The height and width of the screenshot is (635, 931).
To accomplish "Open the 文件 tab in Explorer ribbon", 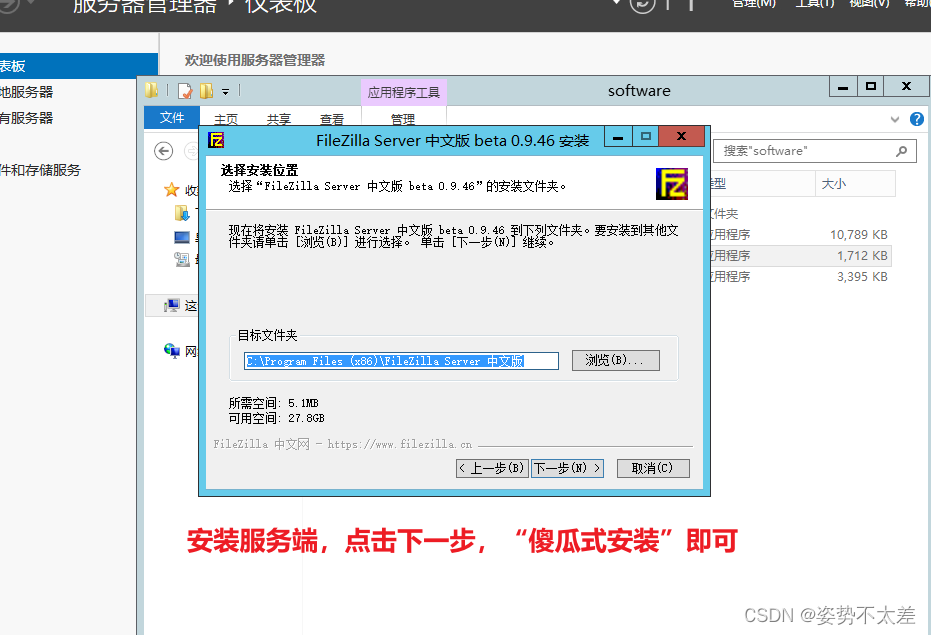I will coord(172,118).
